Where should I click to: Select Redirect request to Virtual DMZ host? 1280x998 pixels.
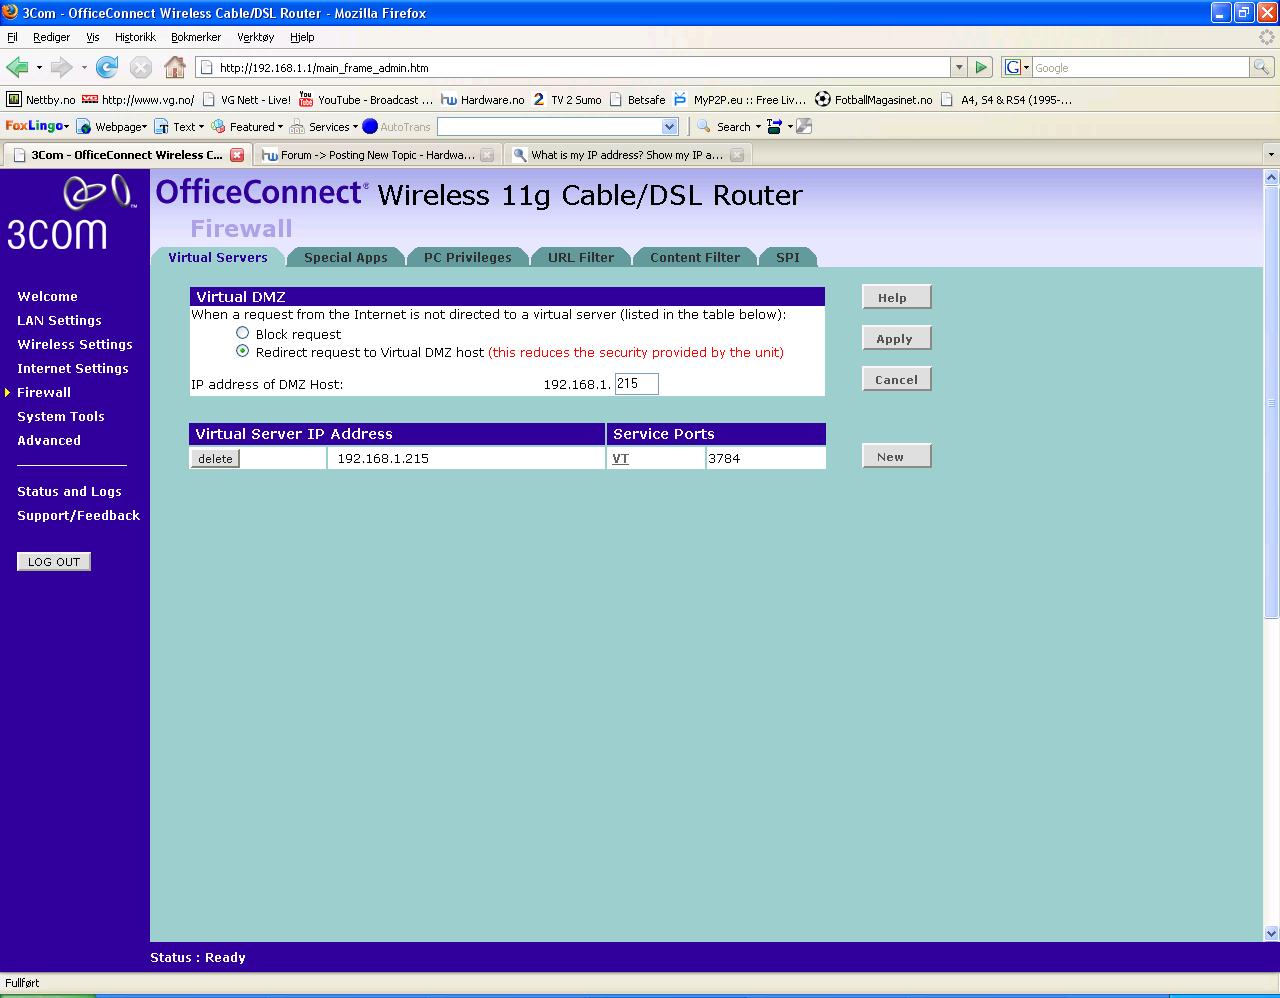(x=242, y=351)
